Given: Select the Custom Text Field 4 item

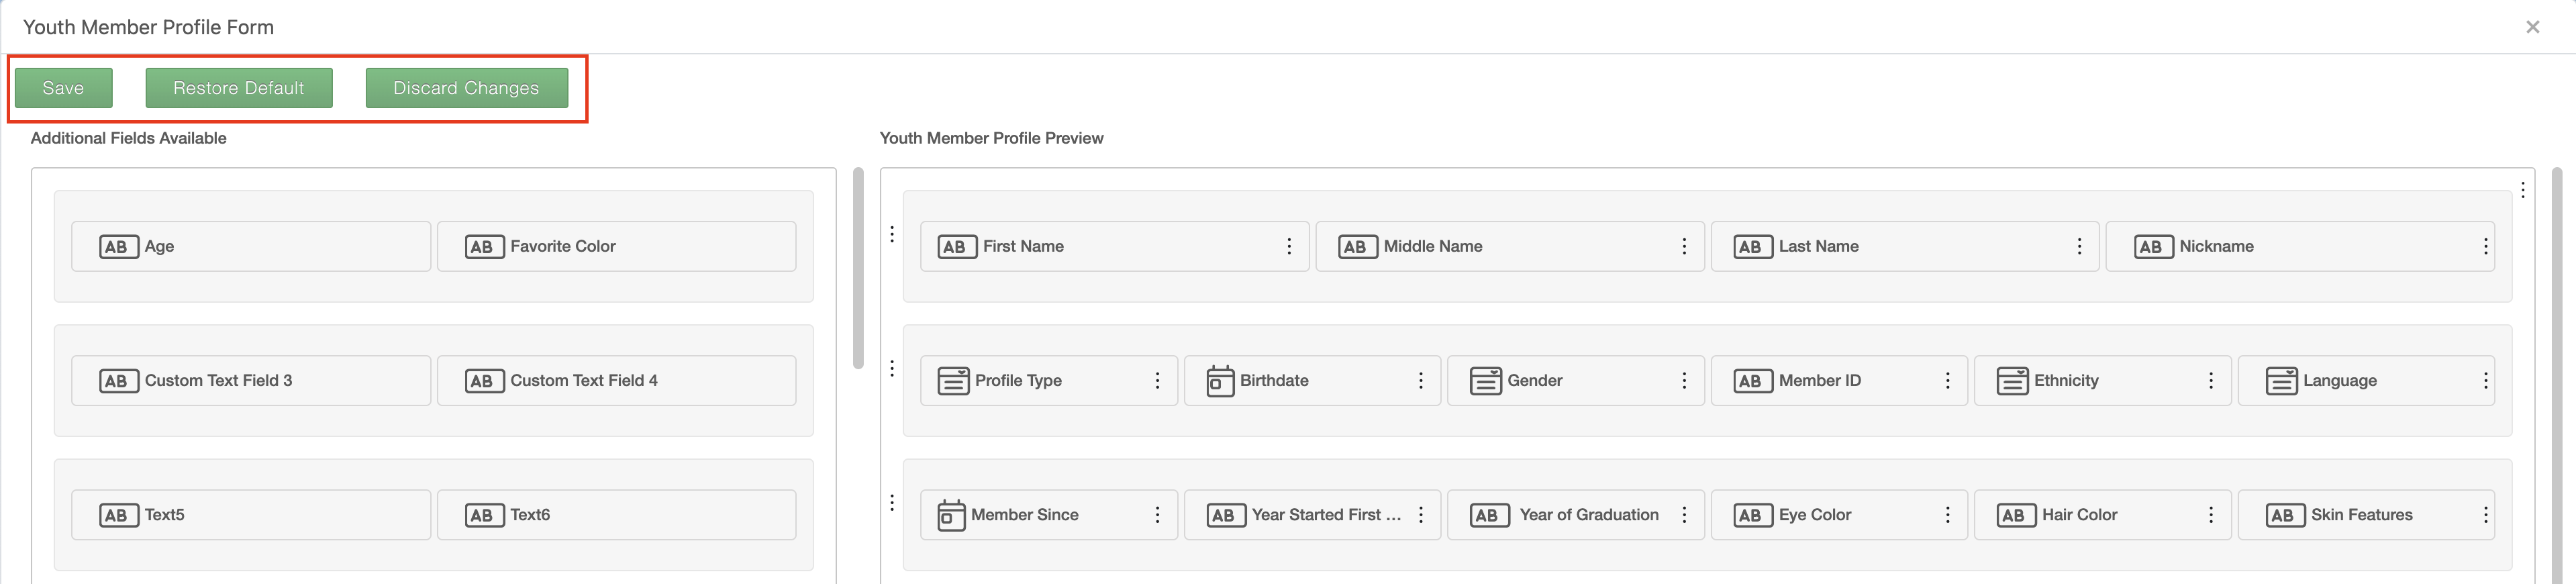Looking at the screenshot, I should tap(616, 380).
